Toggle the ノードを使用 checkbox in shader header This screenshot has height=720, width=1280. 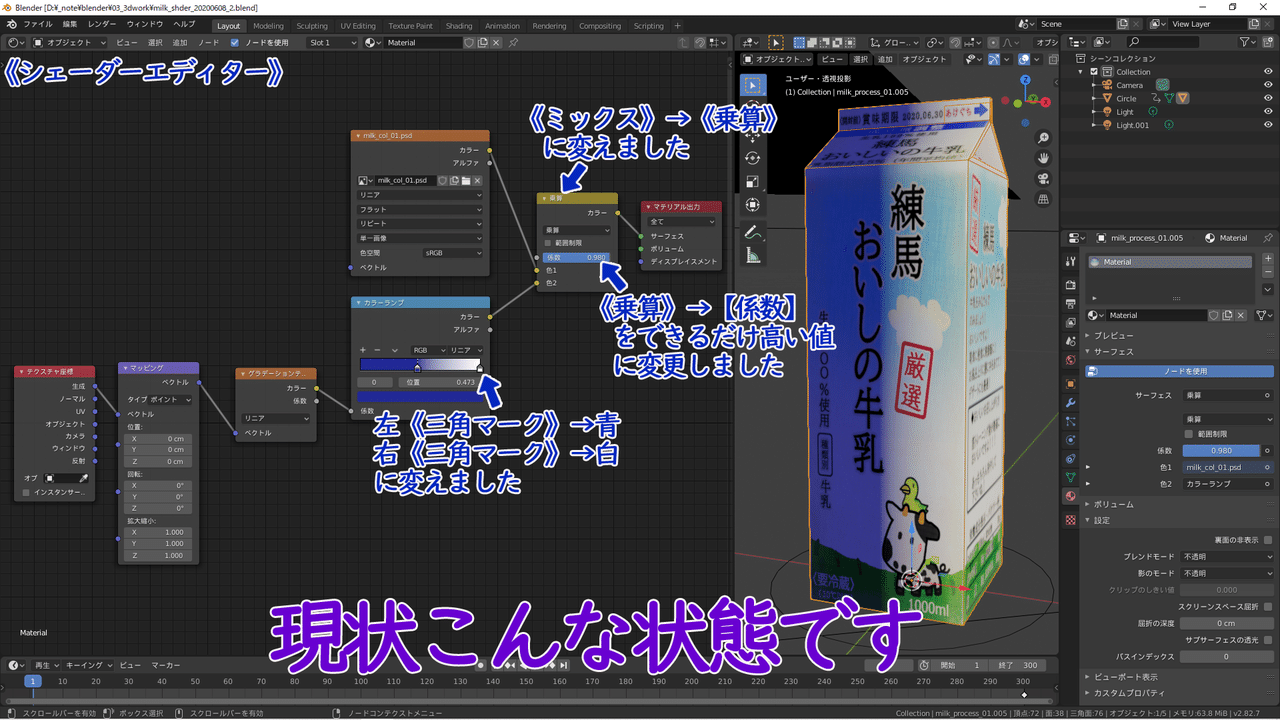click(x=235, y=43)
